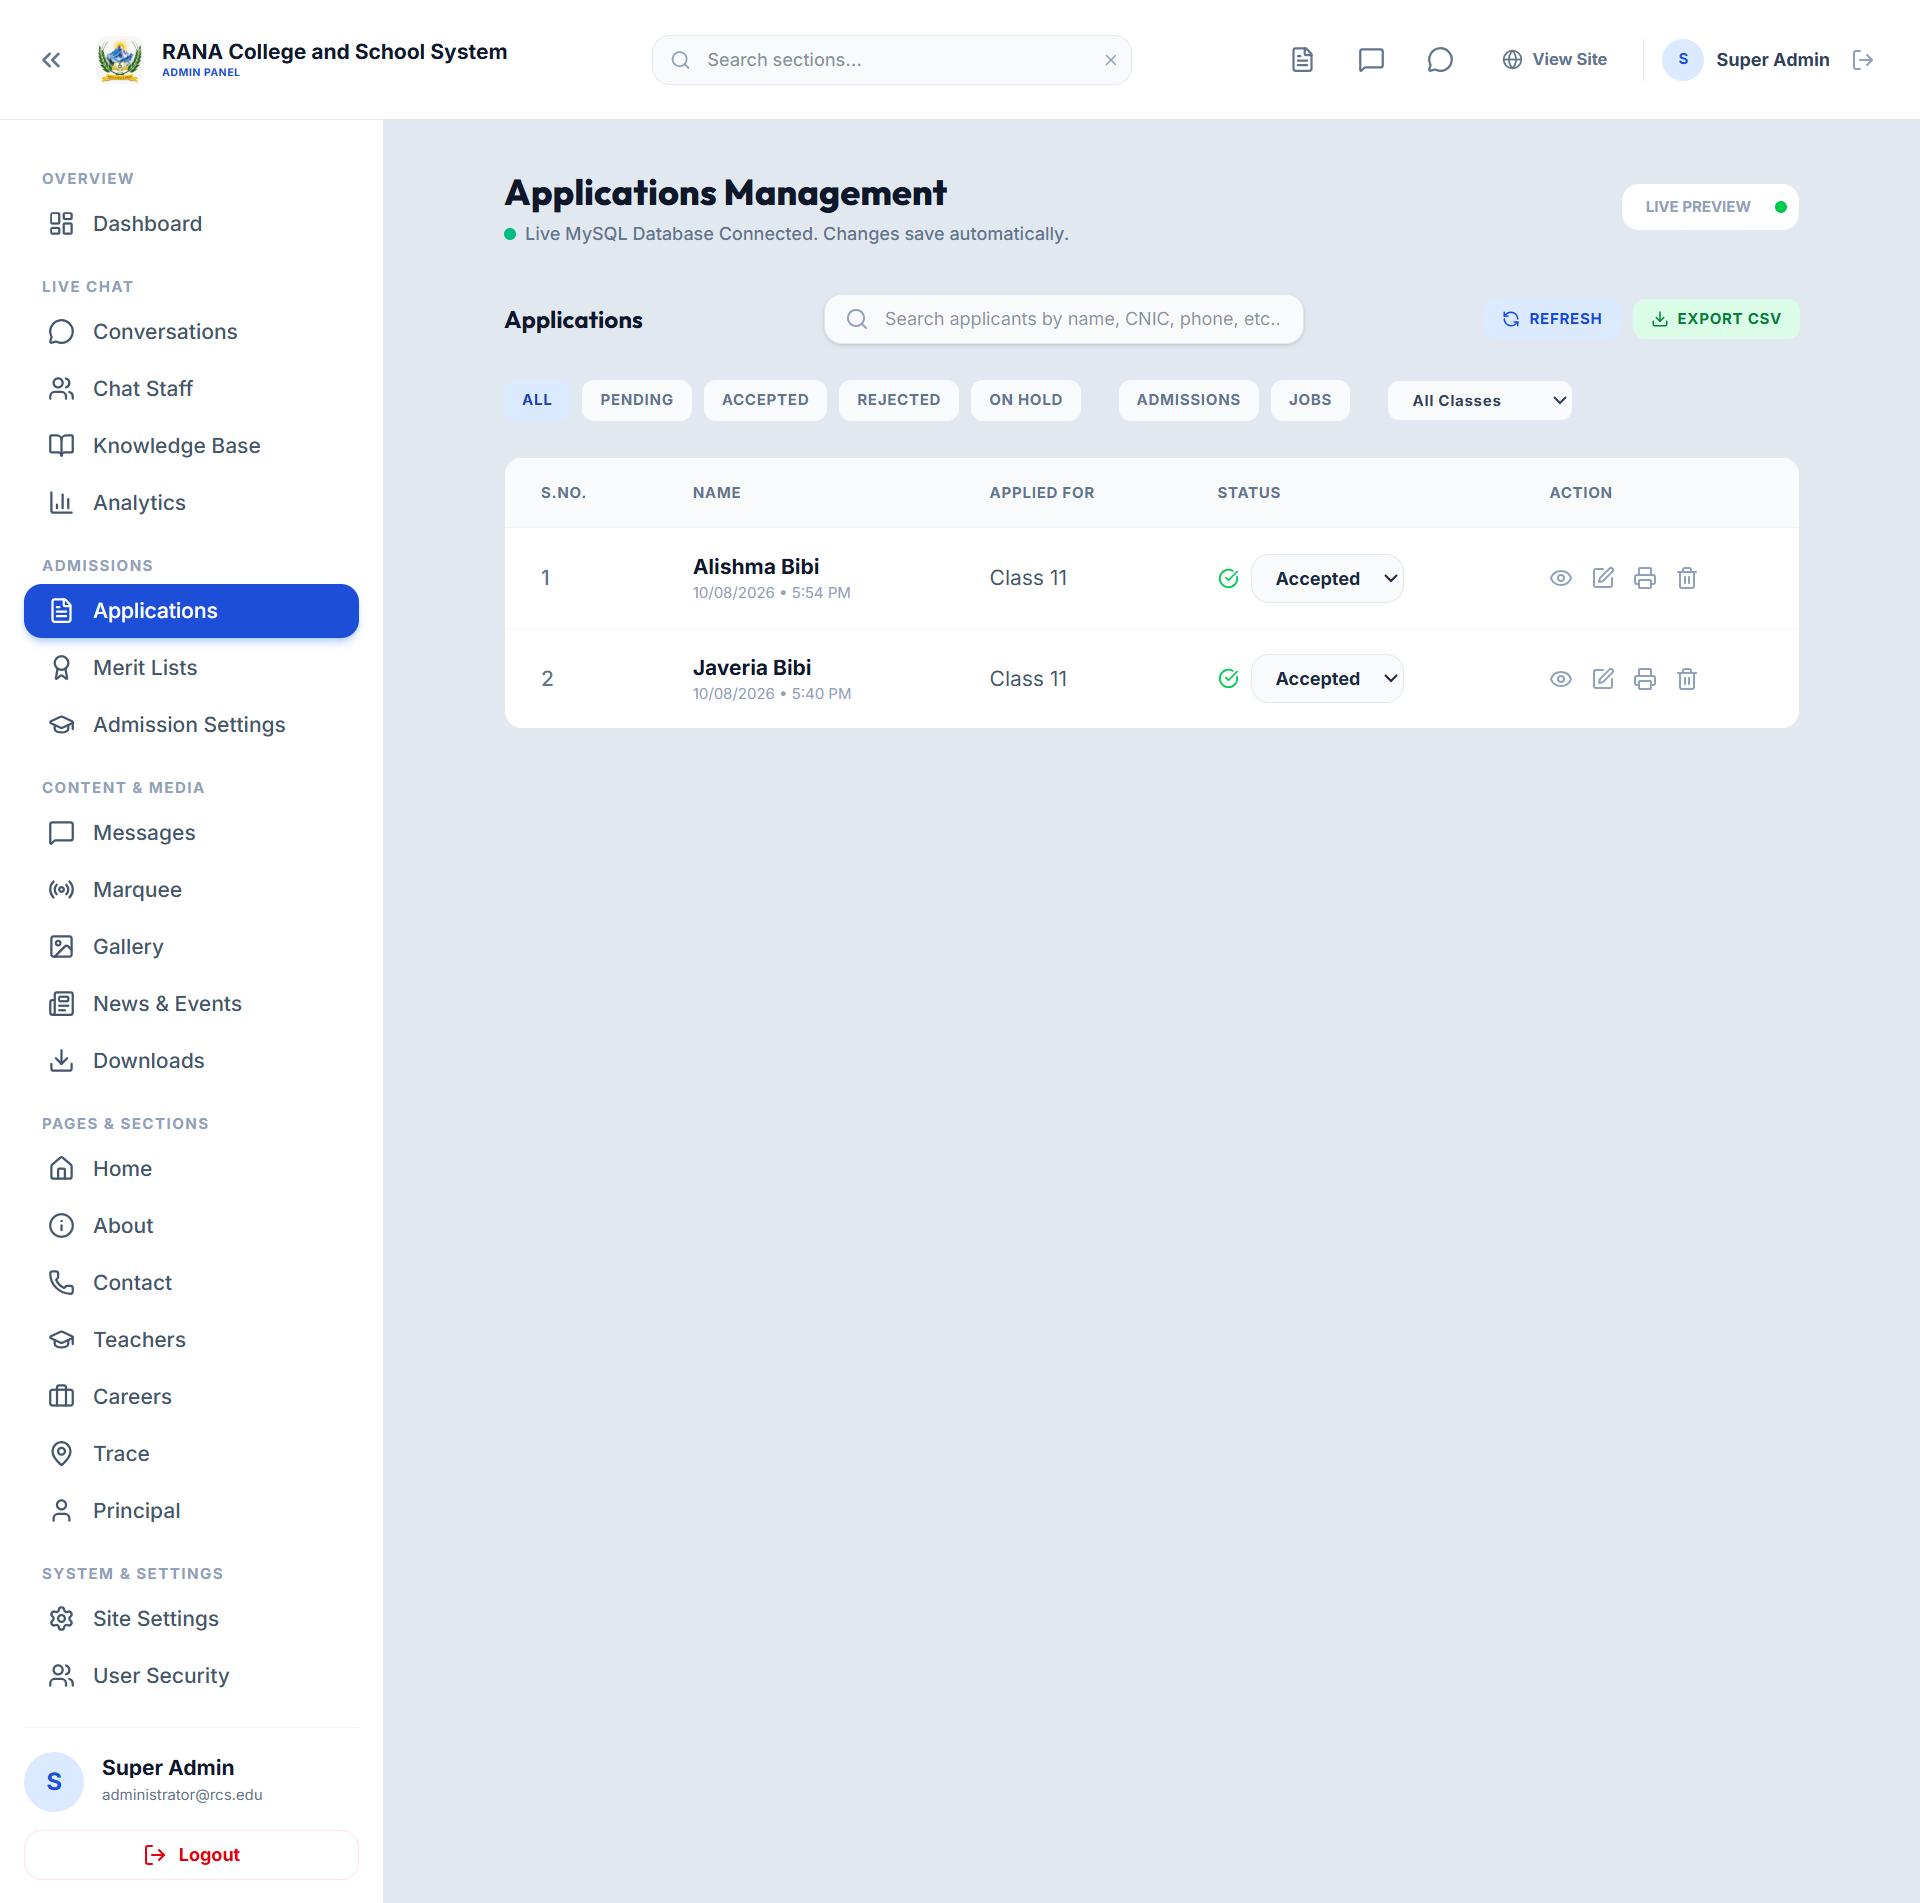Open View Site link
Image resolution: width=1920 pixels, height=1903 pixels.
click(x=1555, y=60)
